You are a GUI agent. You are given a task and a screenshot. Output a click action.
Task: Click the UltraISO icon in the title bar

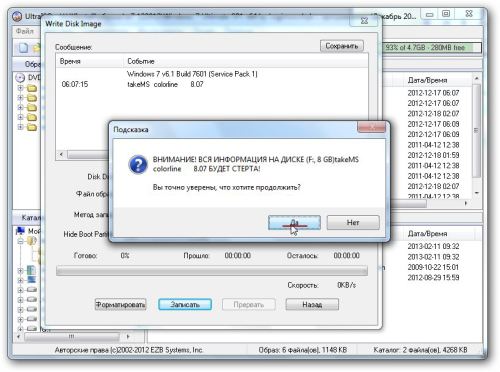point(17,16)
